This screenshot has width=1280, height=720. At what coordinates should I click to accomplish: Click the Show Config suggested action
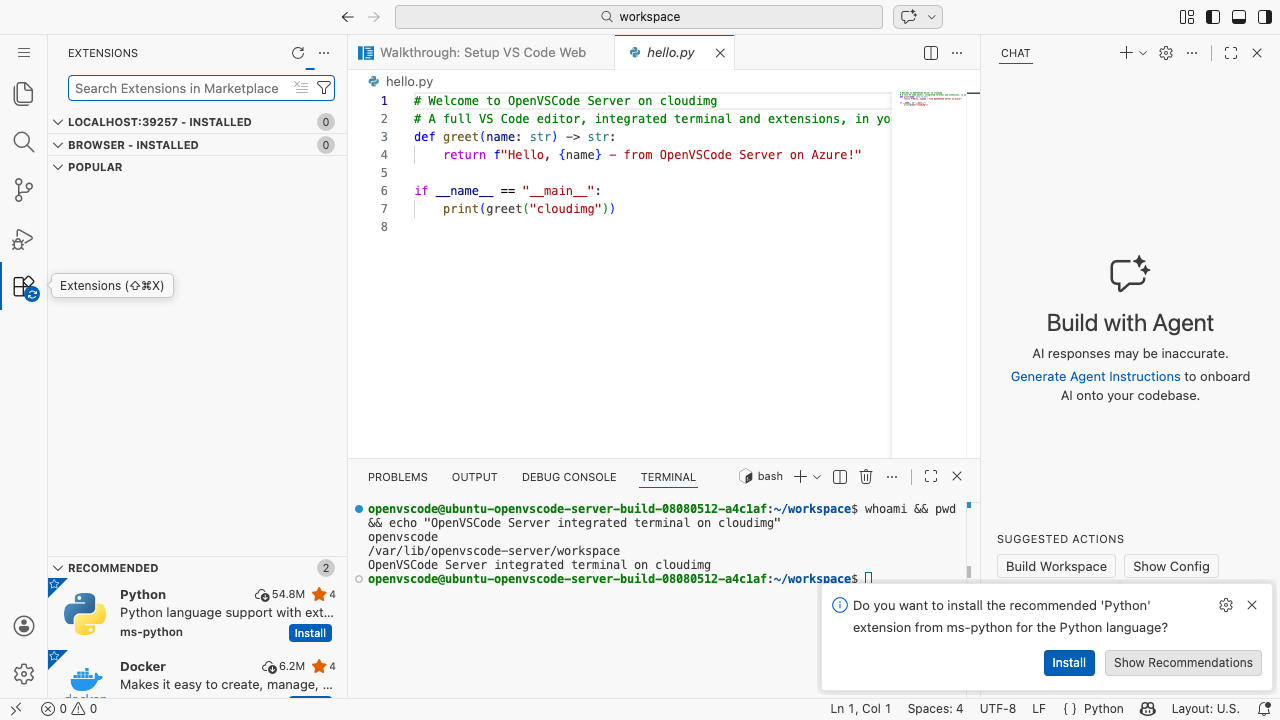coord(1171,566)
